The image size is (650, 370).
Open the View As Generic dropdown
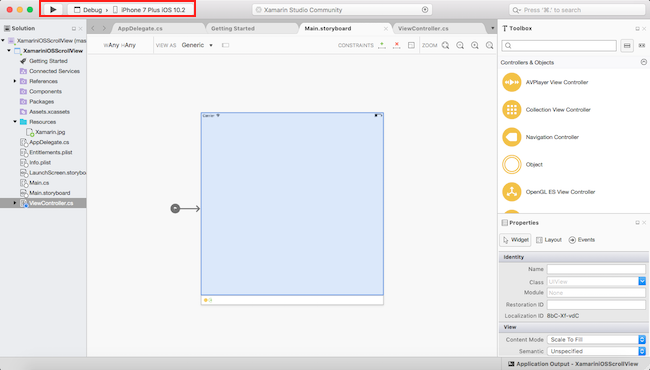pos(197,45)
